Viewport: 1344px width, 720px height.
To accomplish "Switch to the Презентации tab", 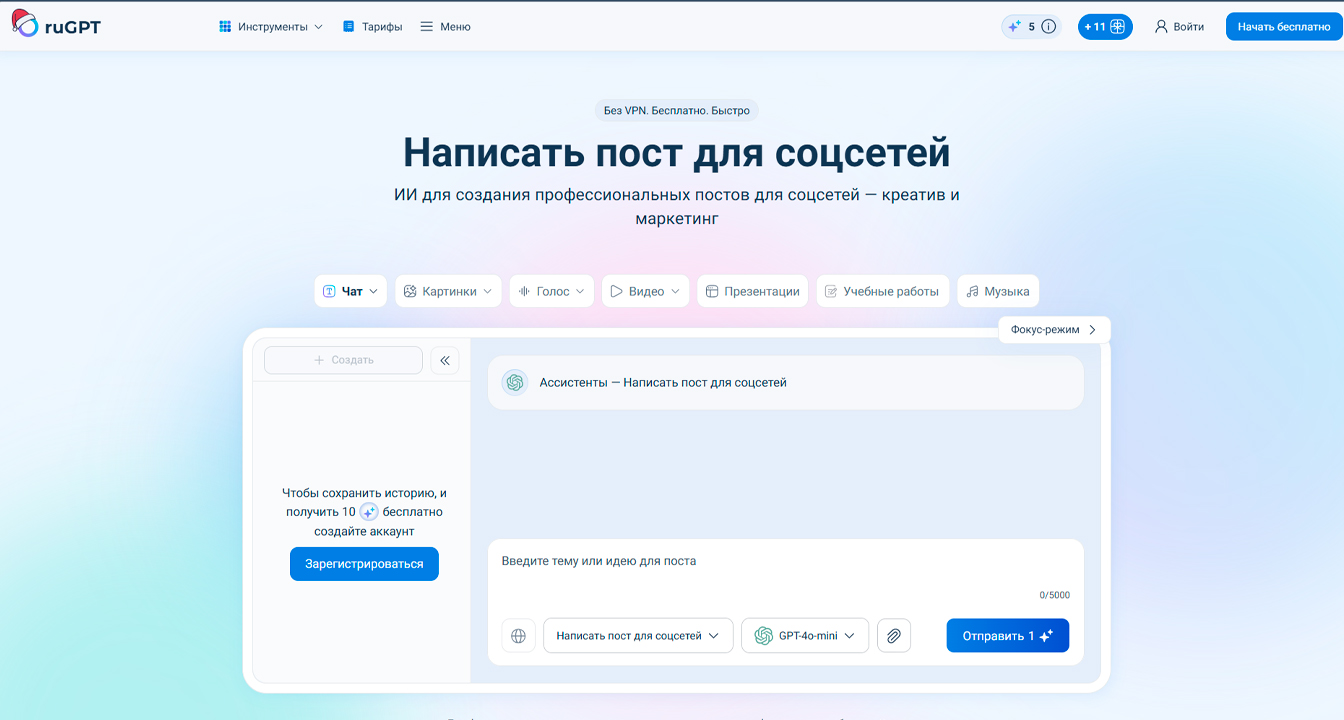I will click(752, 291).
